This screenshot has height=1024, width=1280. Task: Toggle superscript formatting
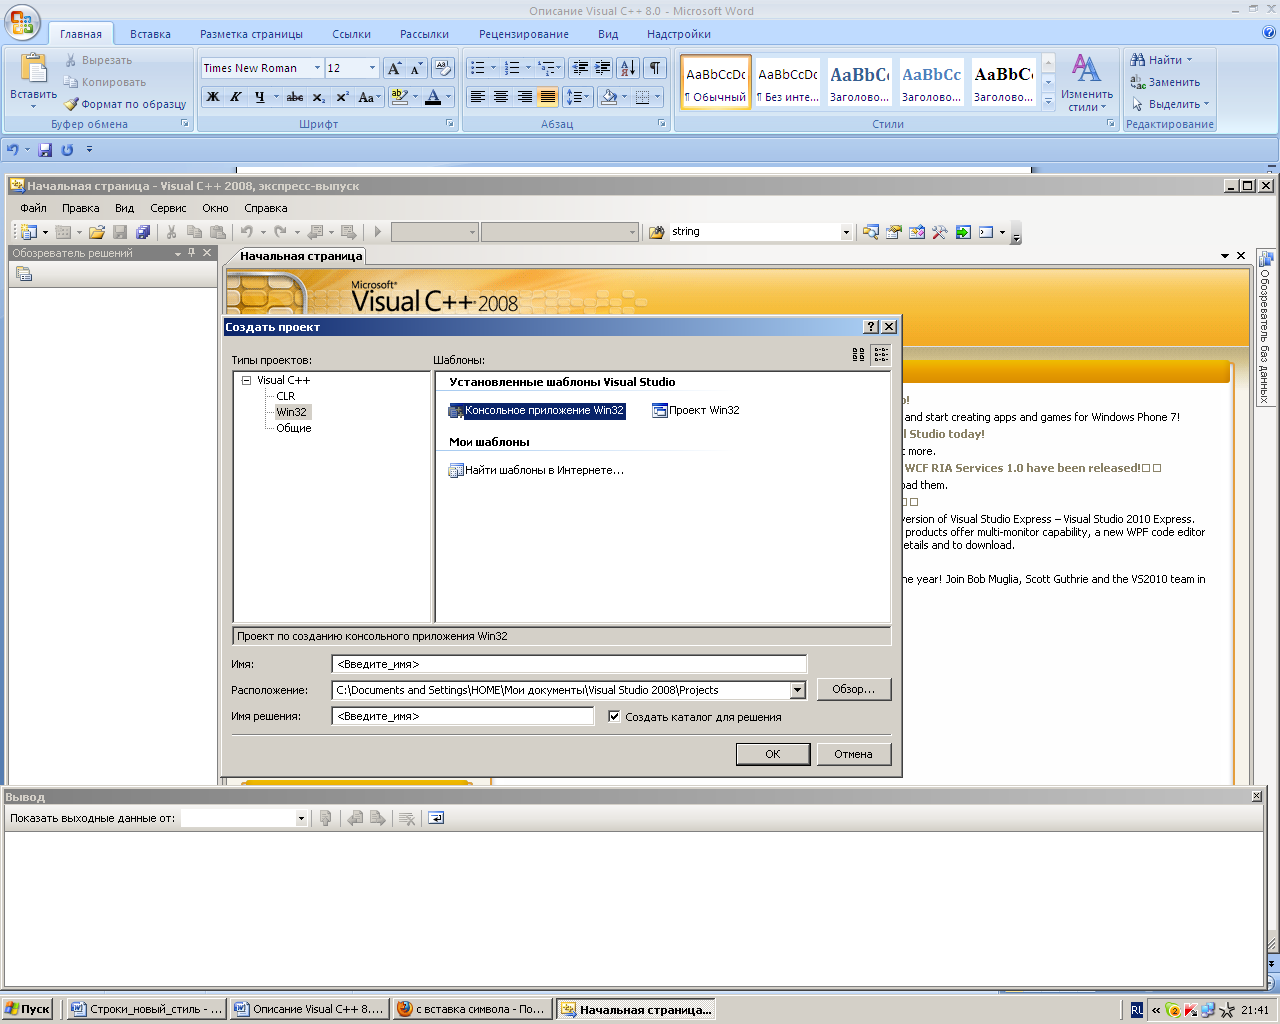[342, 97]
